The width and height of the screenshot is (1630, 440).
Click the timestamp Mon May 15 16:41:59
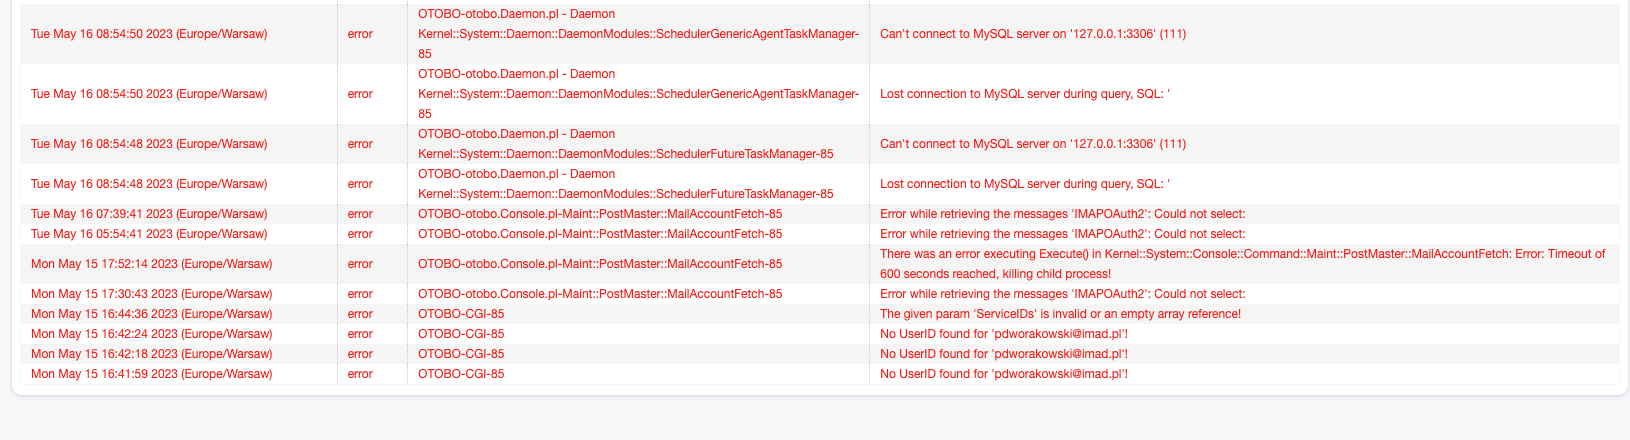point(151,374)
